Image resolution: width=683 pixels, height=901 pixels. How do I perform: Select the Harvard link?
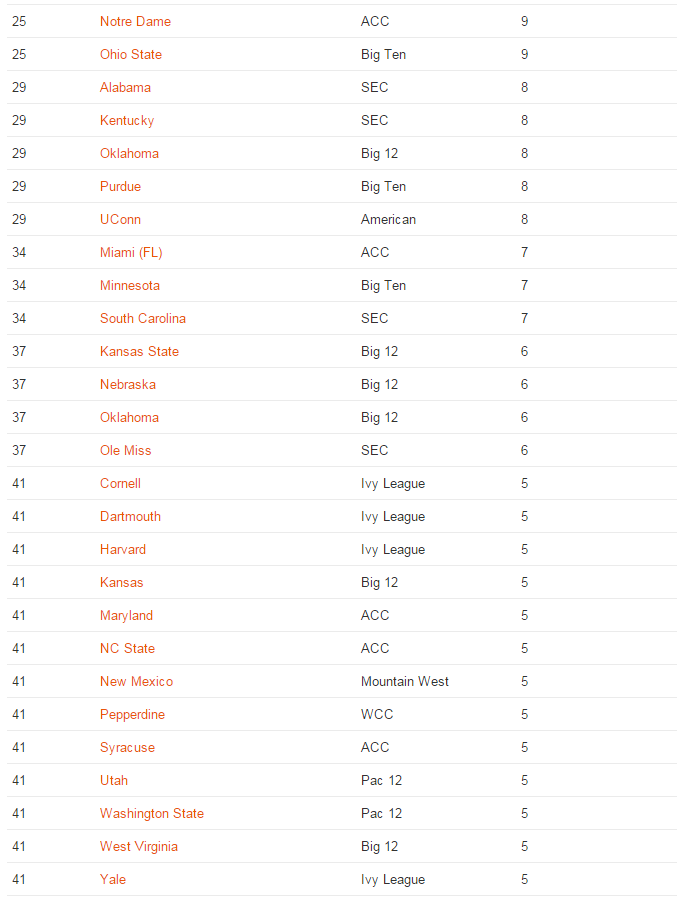[x=123, y=549]
